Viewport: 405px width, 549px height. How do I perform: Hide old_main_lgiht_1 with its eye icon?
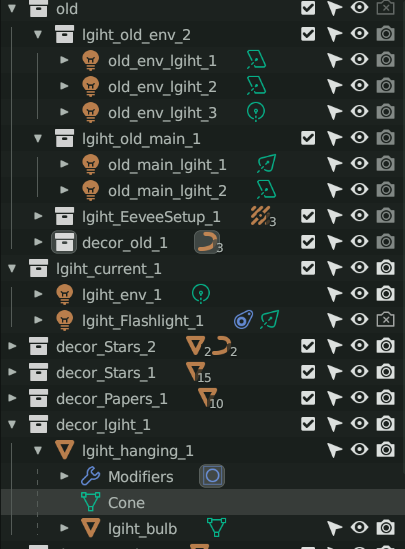coord(359,164)
